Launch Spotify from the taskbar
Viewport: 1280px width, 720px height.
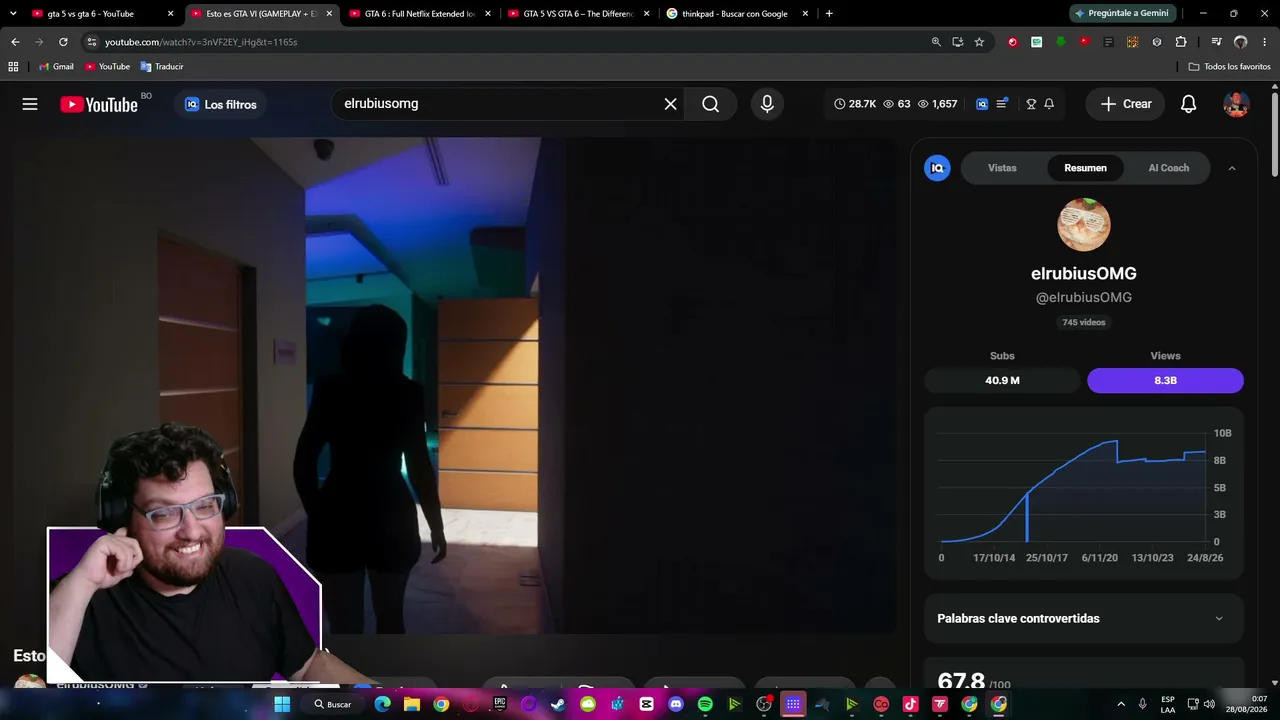[705, 704]
